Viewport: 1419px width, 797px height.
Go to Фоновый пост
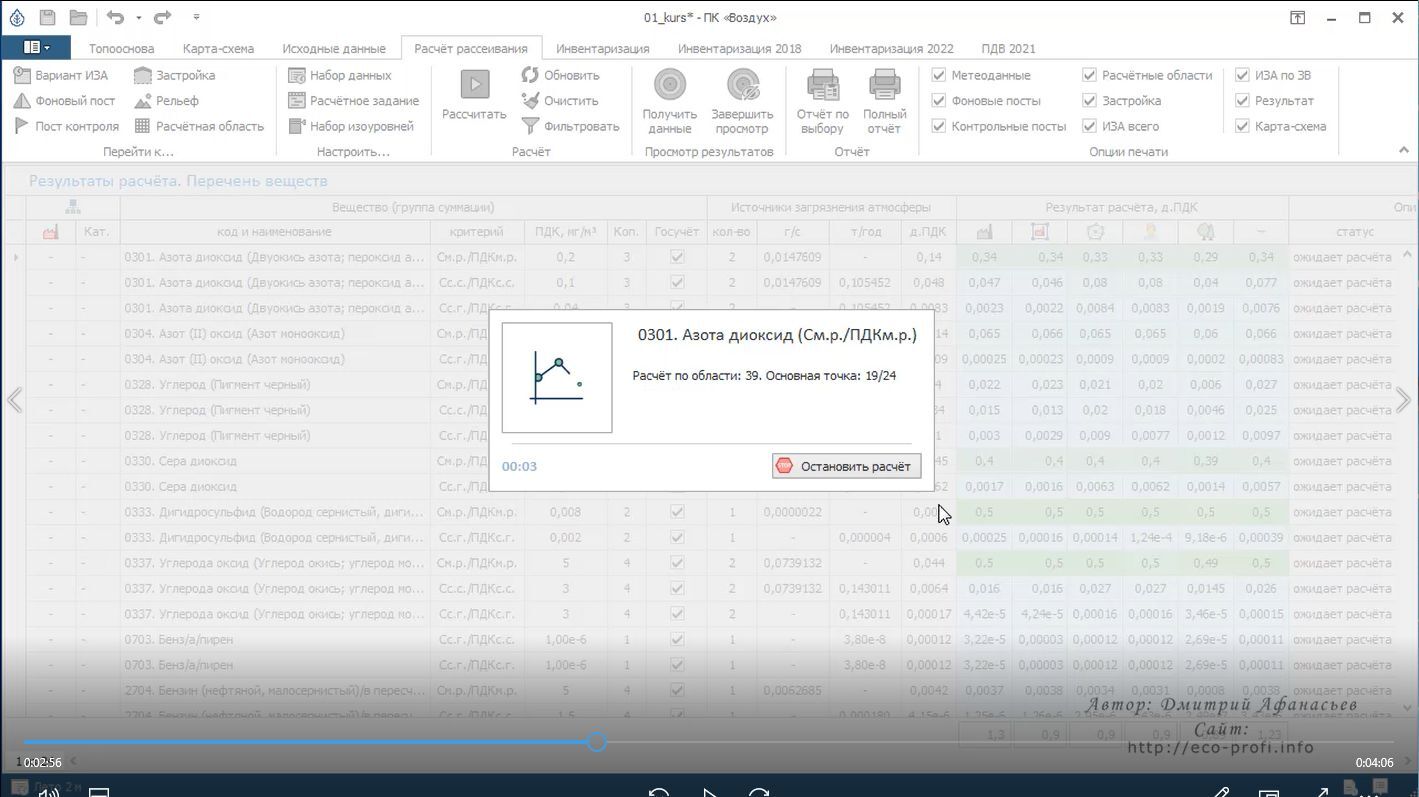pyautogui.click(x=65, y=101)
